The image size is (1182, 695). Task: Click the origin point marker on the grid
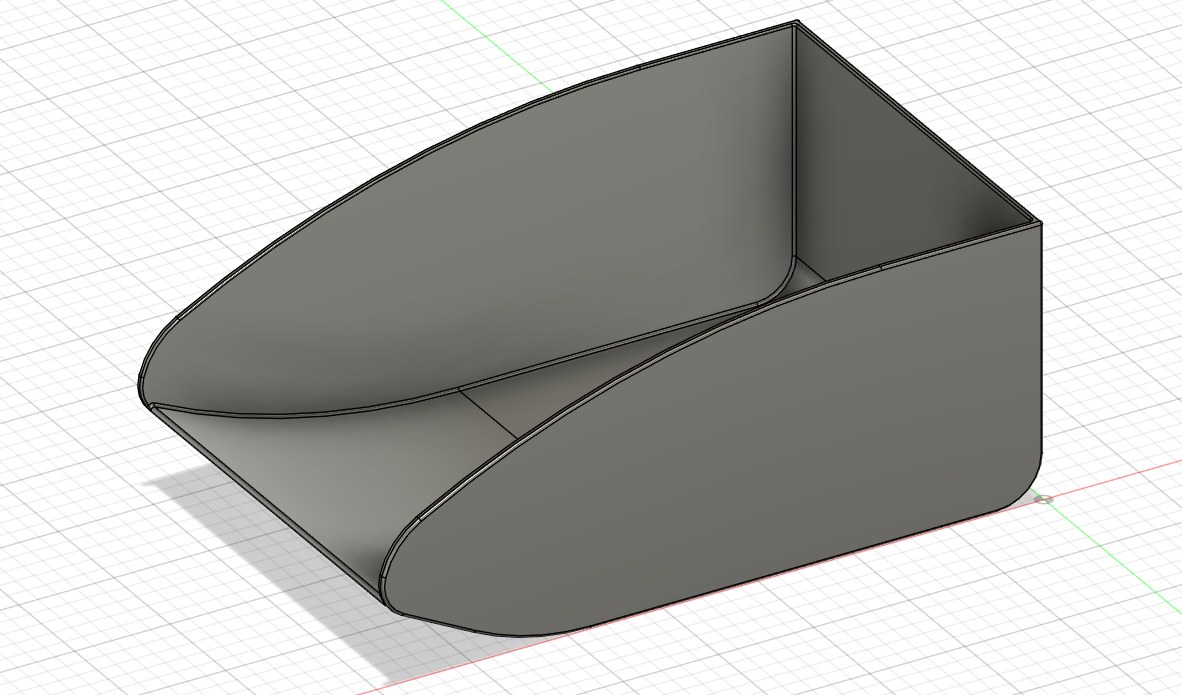(x=1044, y=499)
